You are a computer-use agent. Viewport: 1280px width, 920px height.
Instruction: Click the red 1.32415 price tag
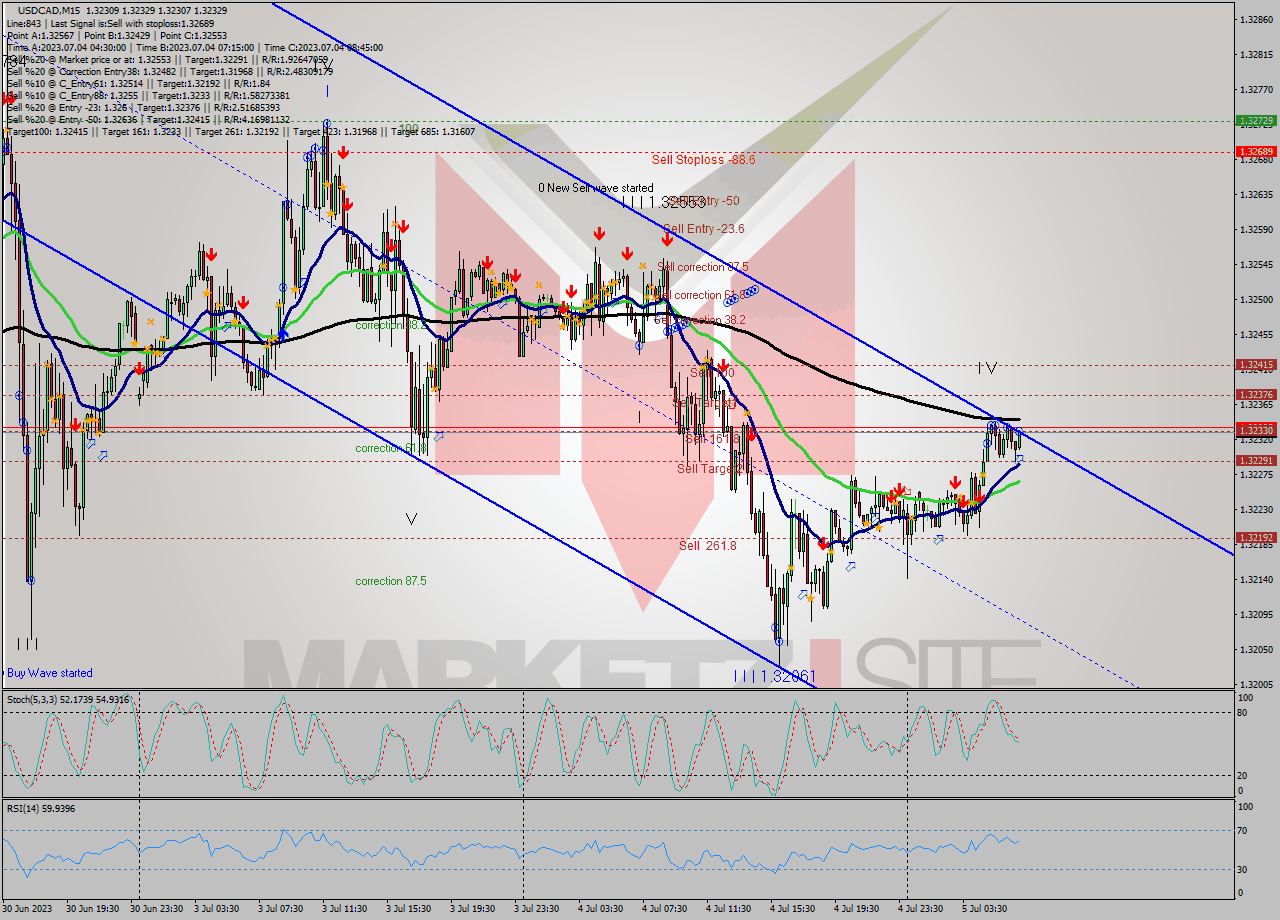point(1256,365)
